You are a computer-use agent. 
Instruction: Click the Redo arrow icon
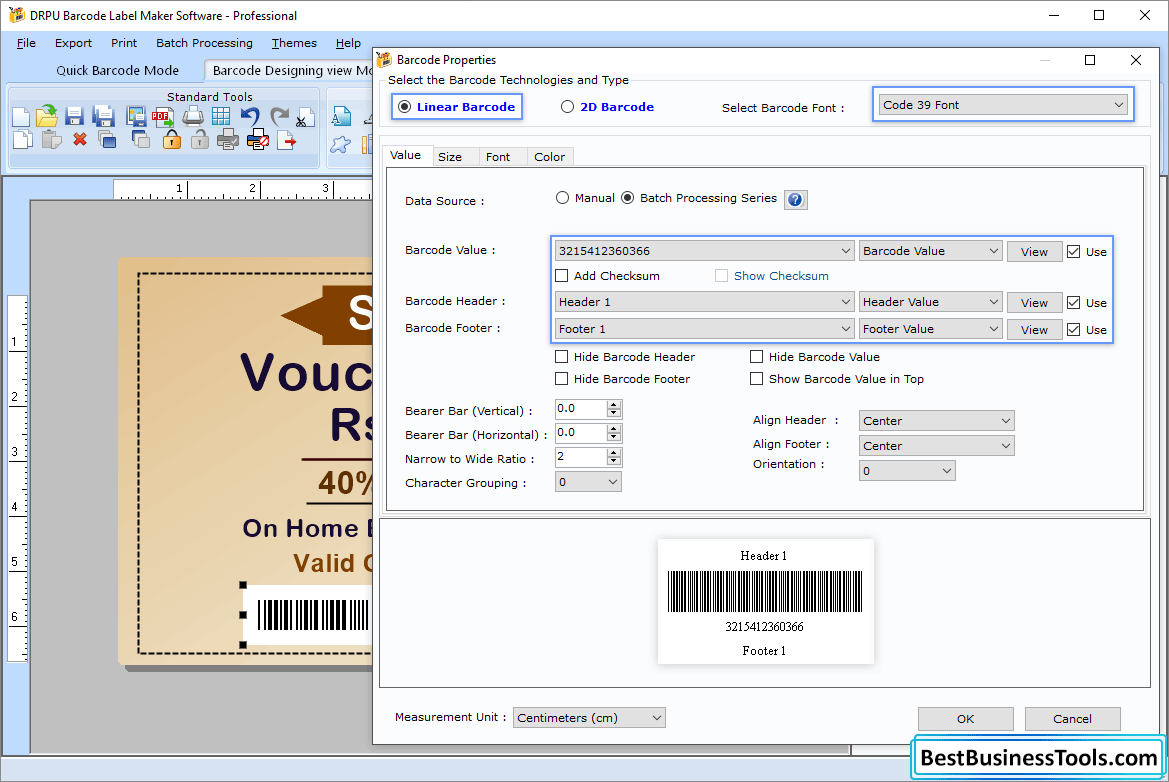coord(278,116)
